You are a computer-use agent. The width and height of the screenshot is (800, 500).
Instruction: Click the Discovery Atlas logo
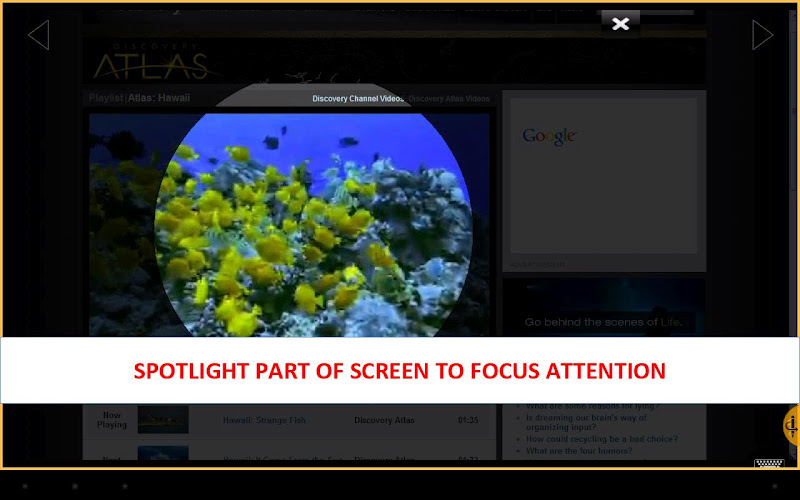152,63
